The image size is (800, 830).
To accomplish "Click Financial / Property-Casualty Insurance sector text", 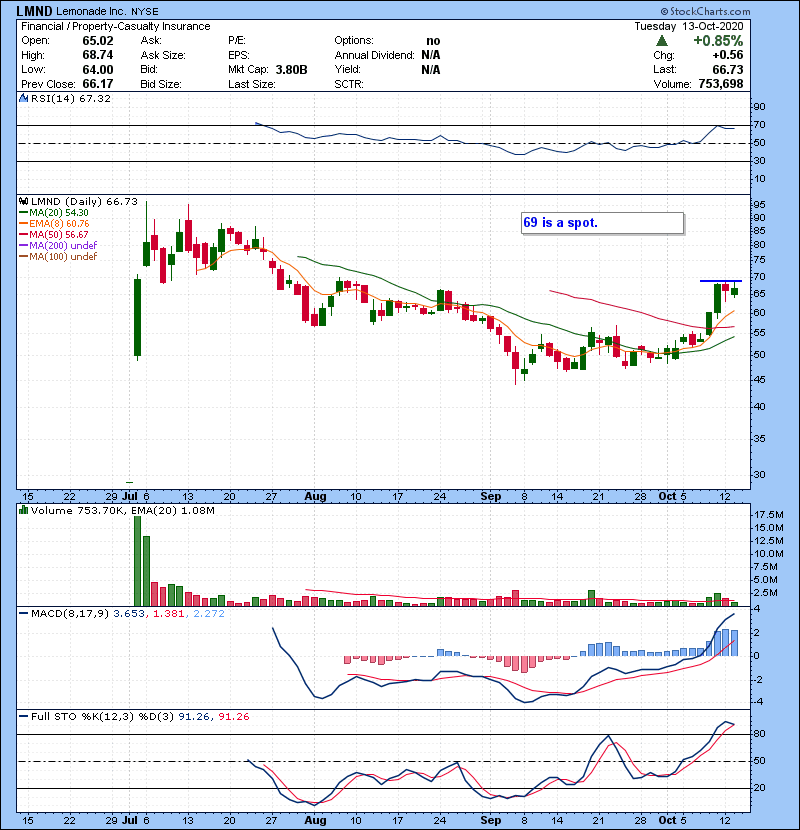I will (x=115, y=26).
